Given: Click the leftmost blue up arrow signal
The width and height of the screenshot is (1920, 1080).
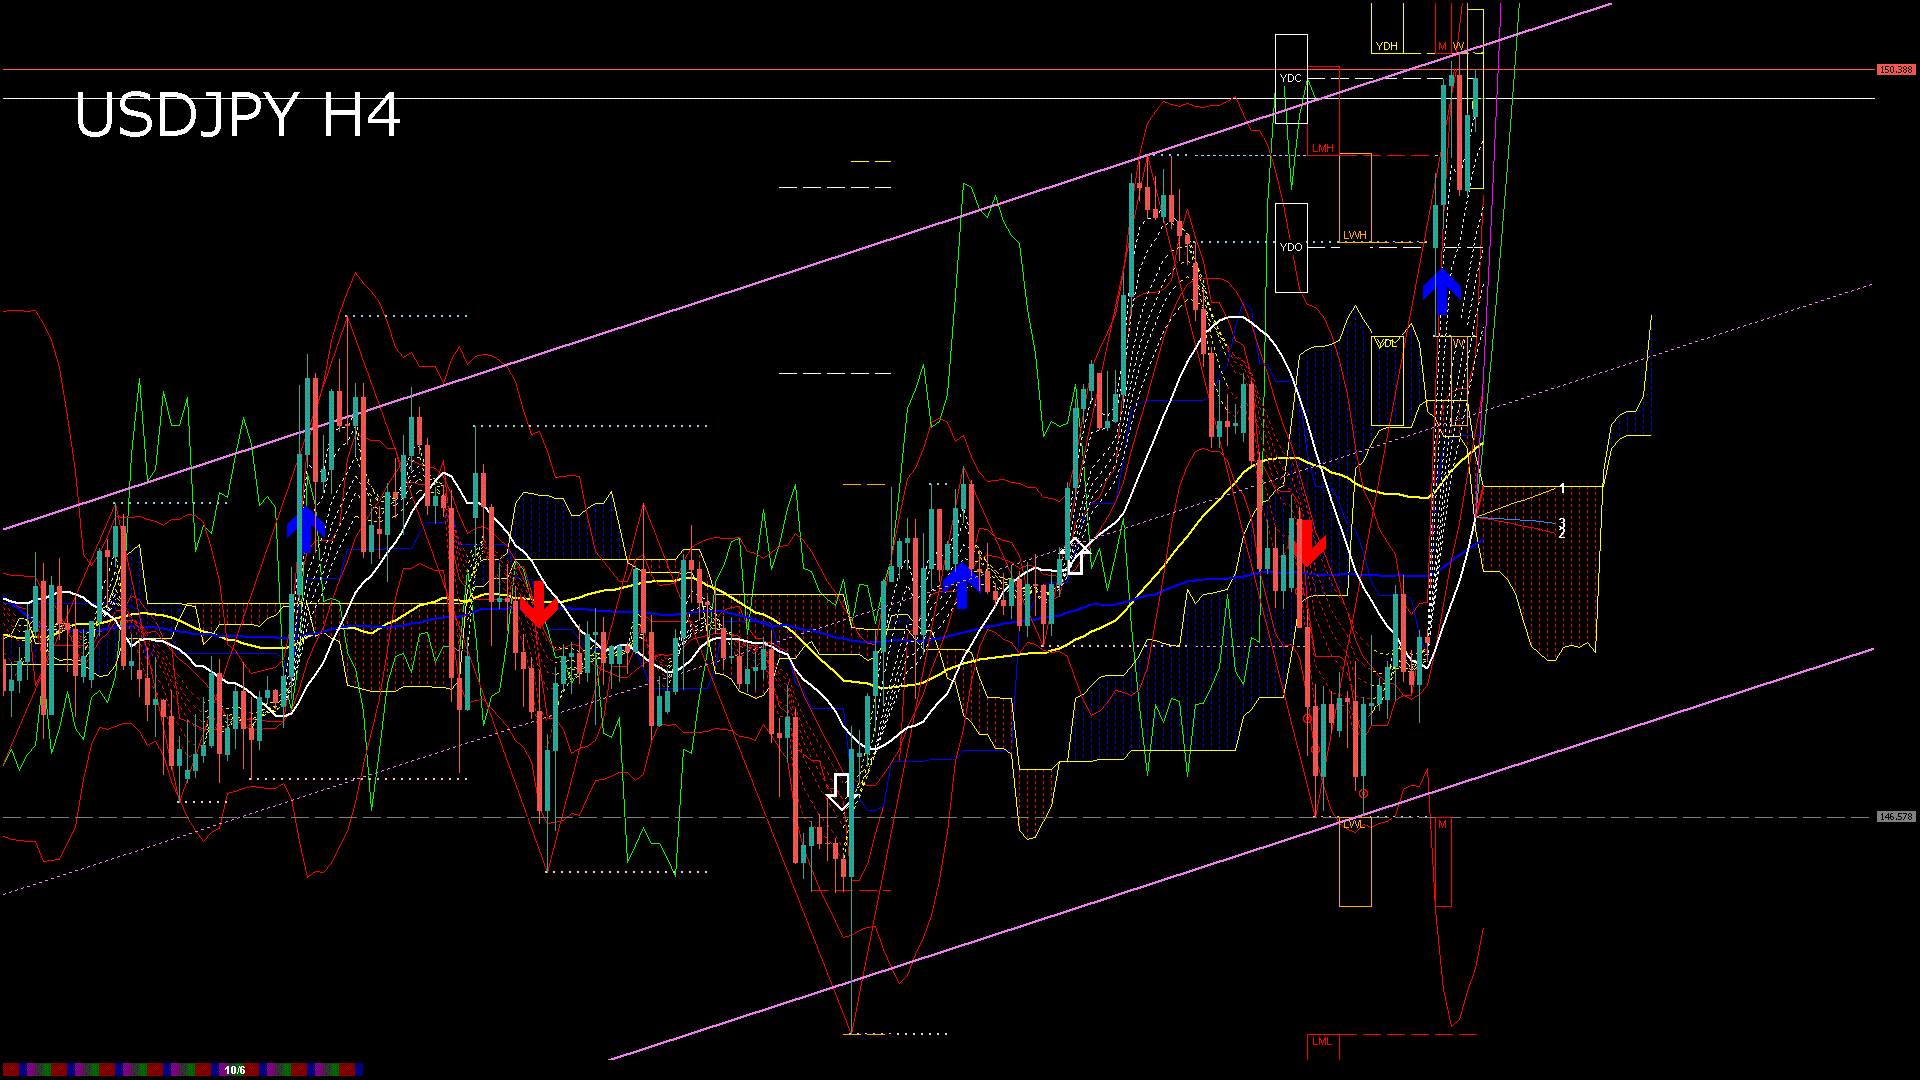Looking at the screenshot, I should (x=306, y=529).
